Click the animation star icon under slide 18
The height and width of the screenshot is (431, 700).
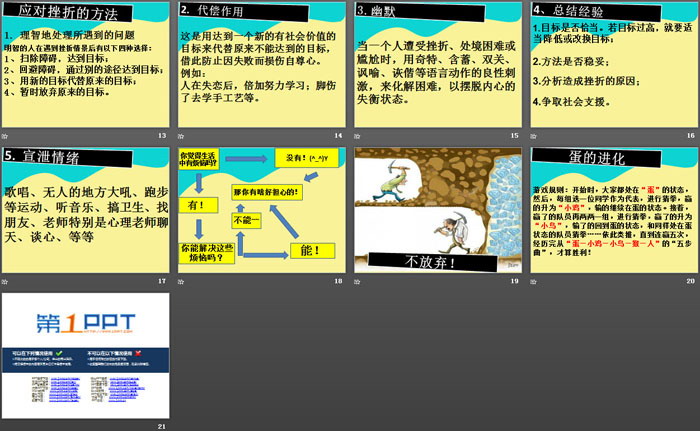[181, 282]
